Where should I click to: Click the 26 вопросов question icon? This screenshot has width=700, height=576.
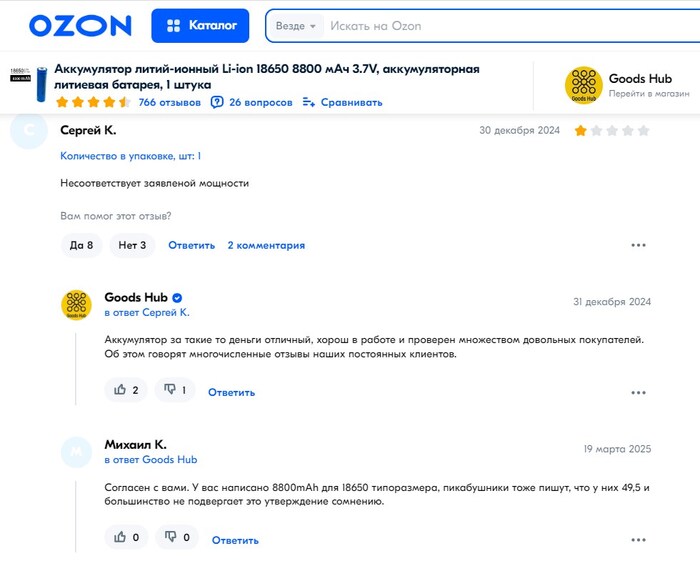[217, 102]
